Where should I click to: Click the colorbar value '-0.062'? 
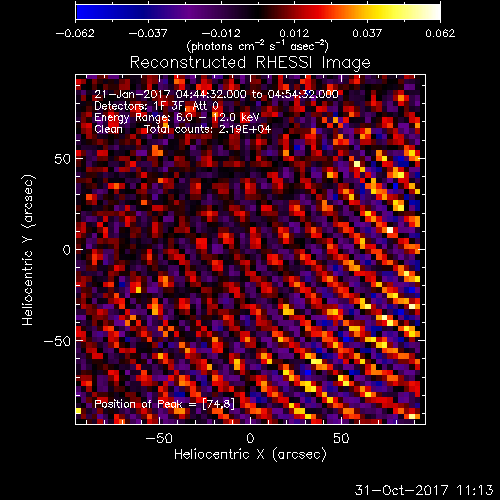click(x=75, y=33)
